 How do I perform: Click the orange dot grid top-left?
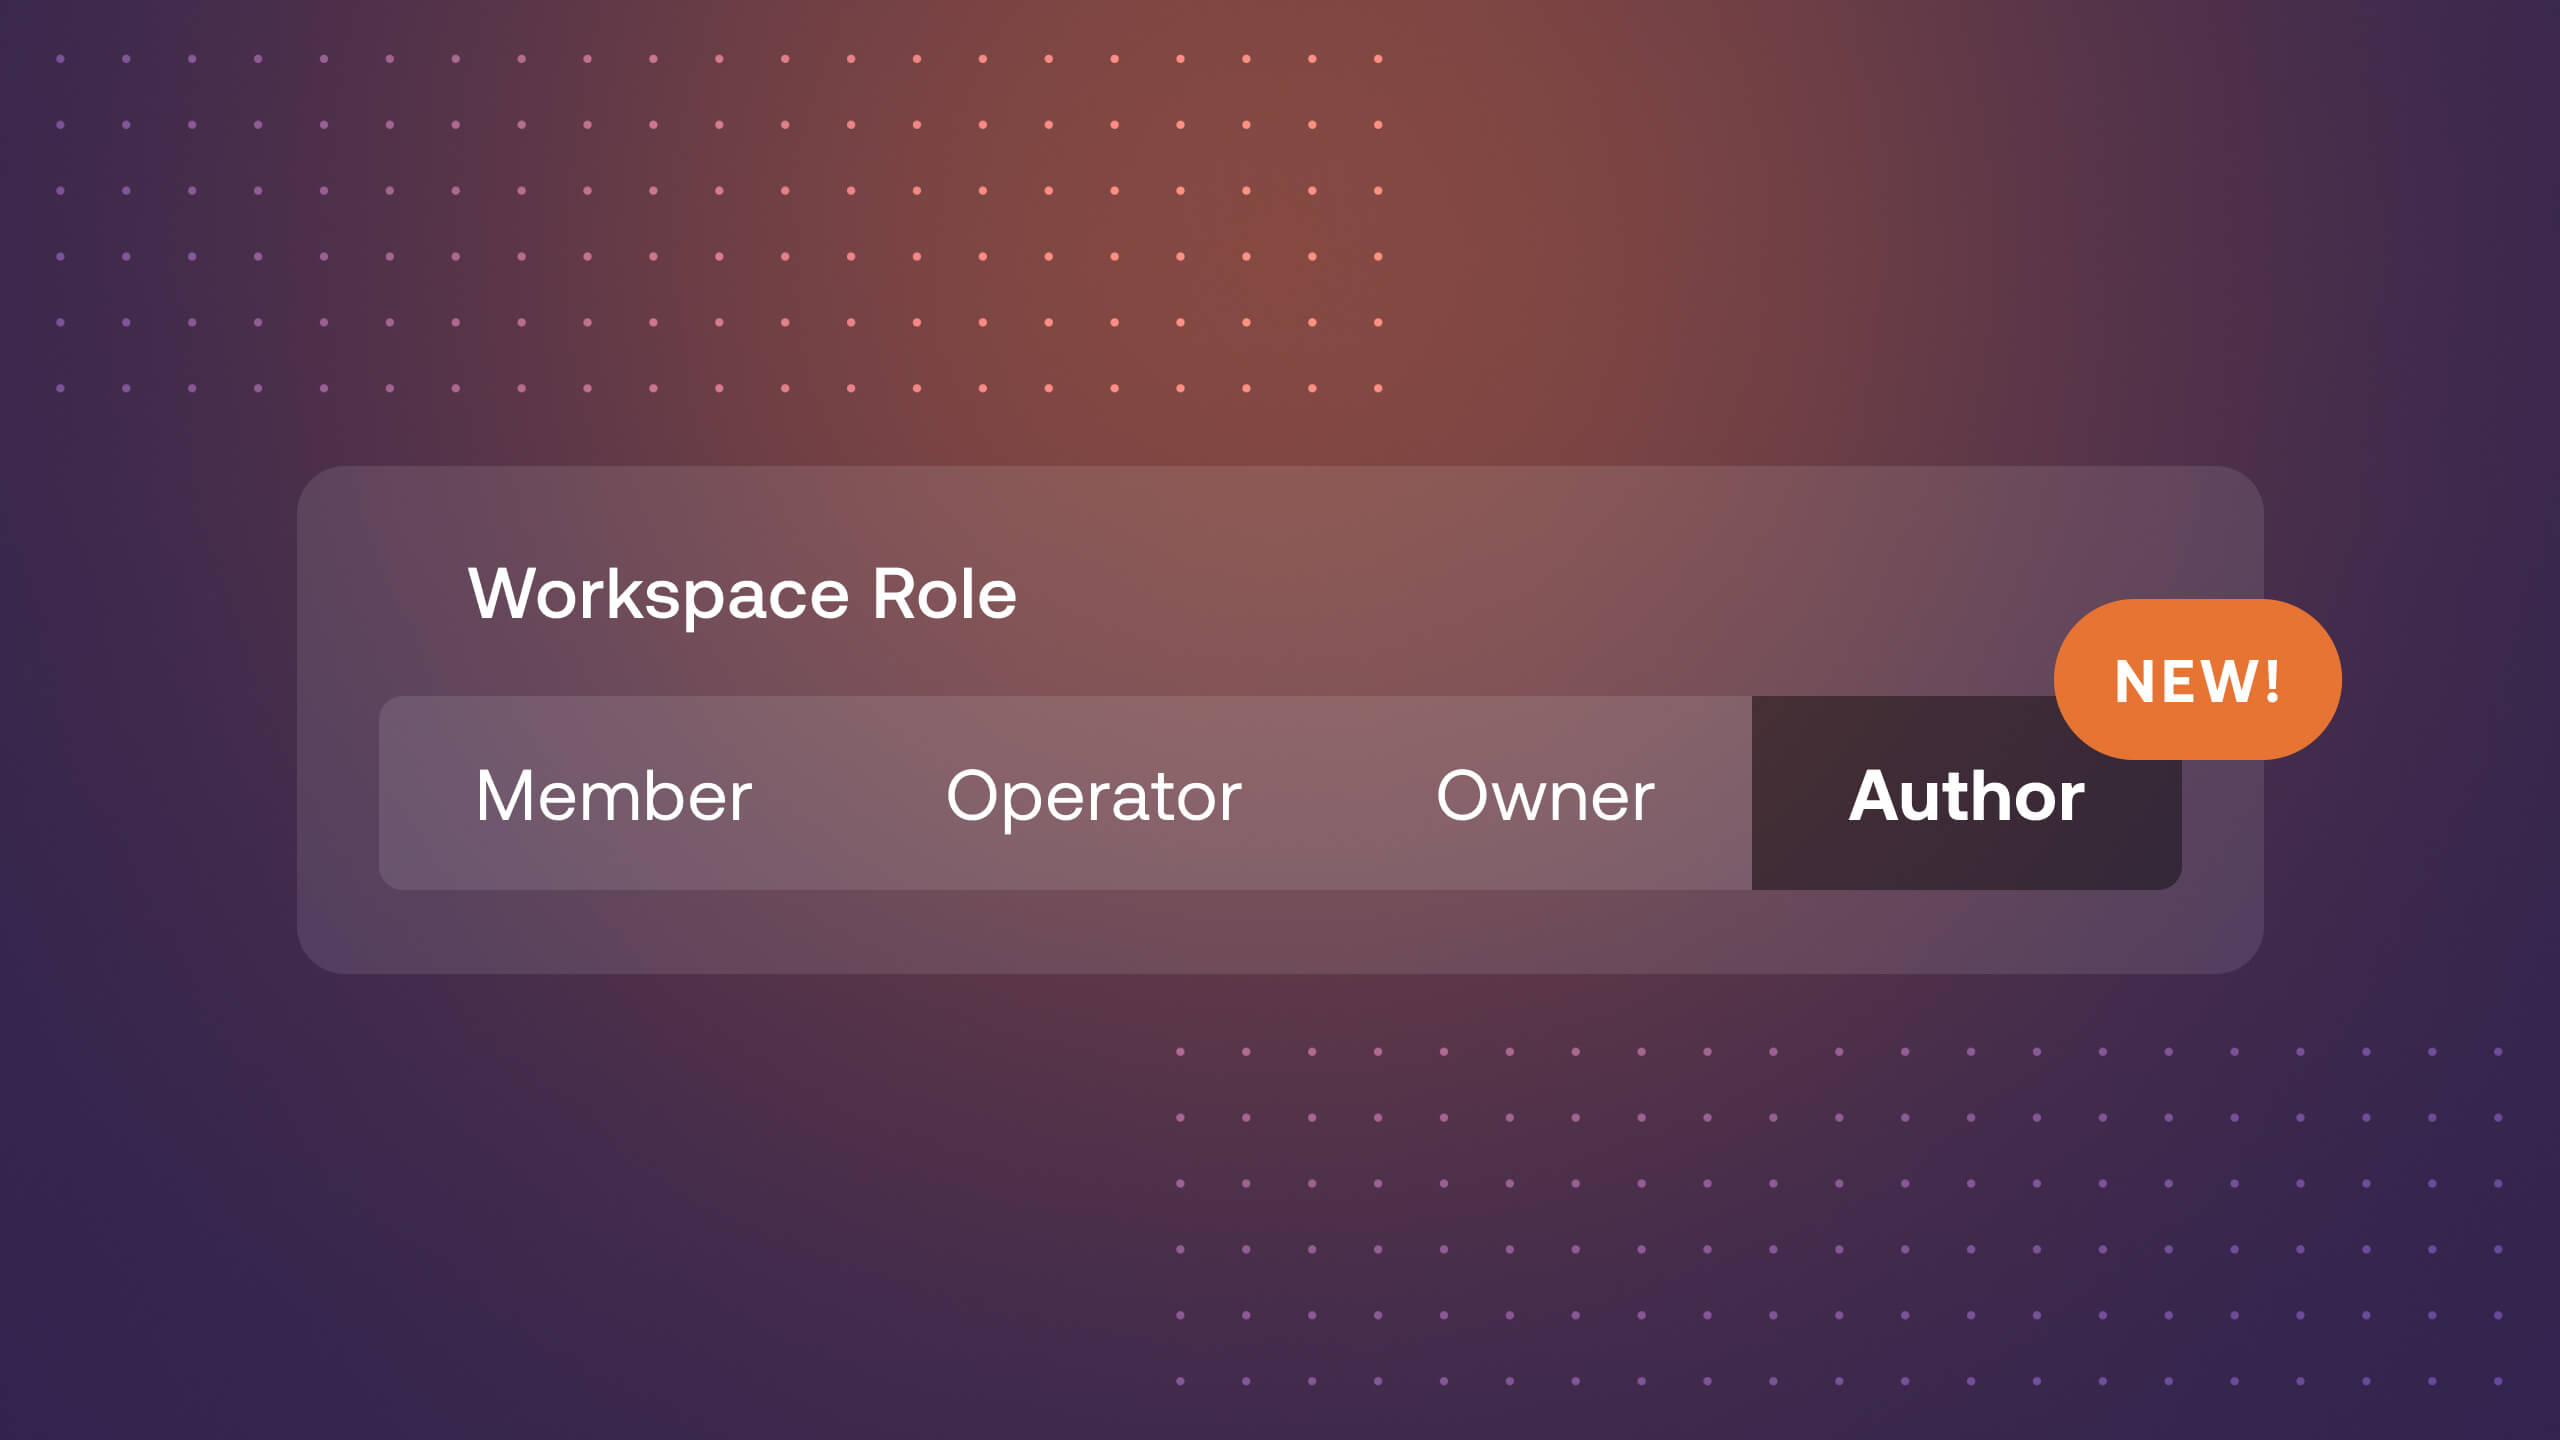click(718, 222)
